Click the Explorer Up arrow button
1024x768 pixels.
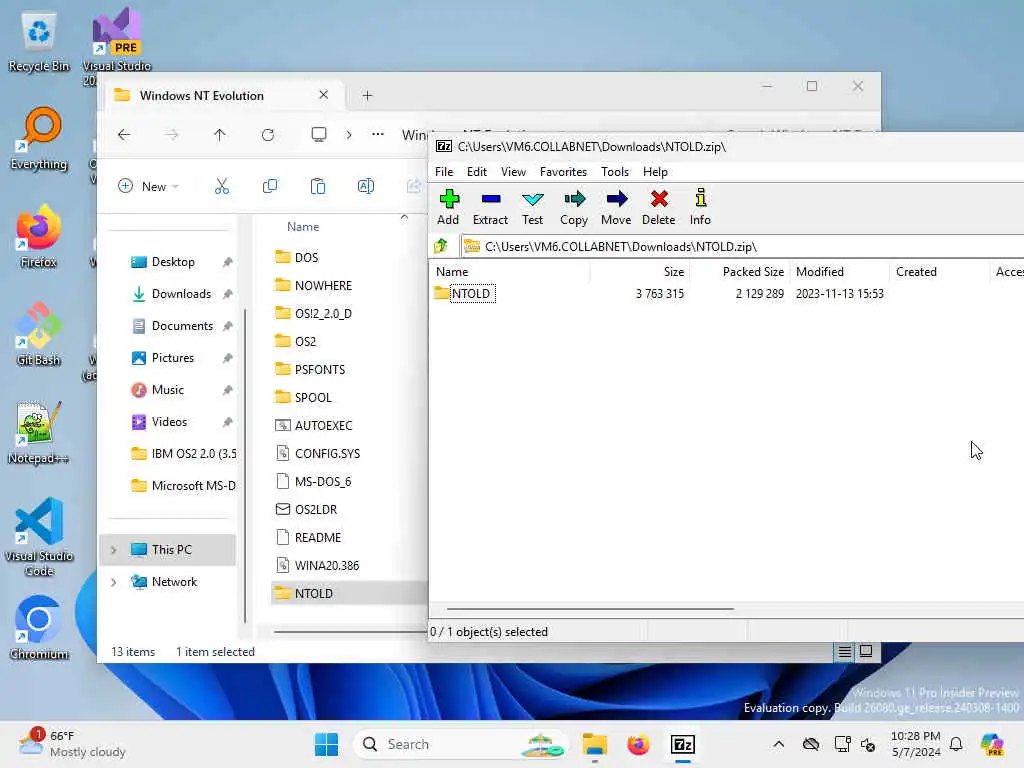click(219, 135)
